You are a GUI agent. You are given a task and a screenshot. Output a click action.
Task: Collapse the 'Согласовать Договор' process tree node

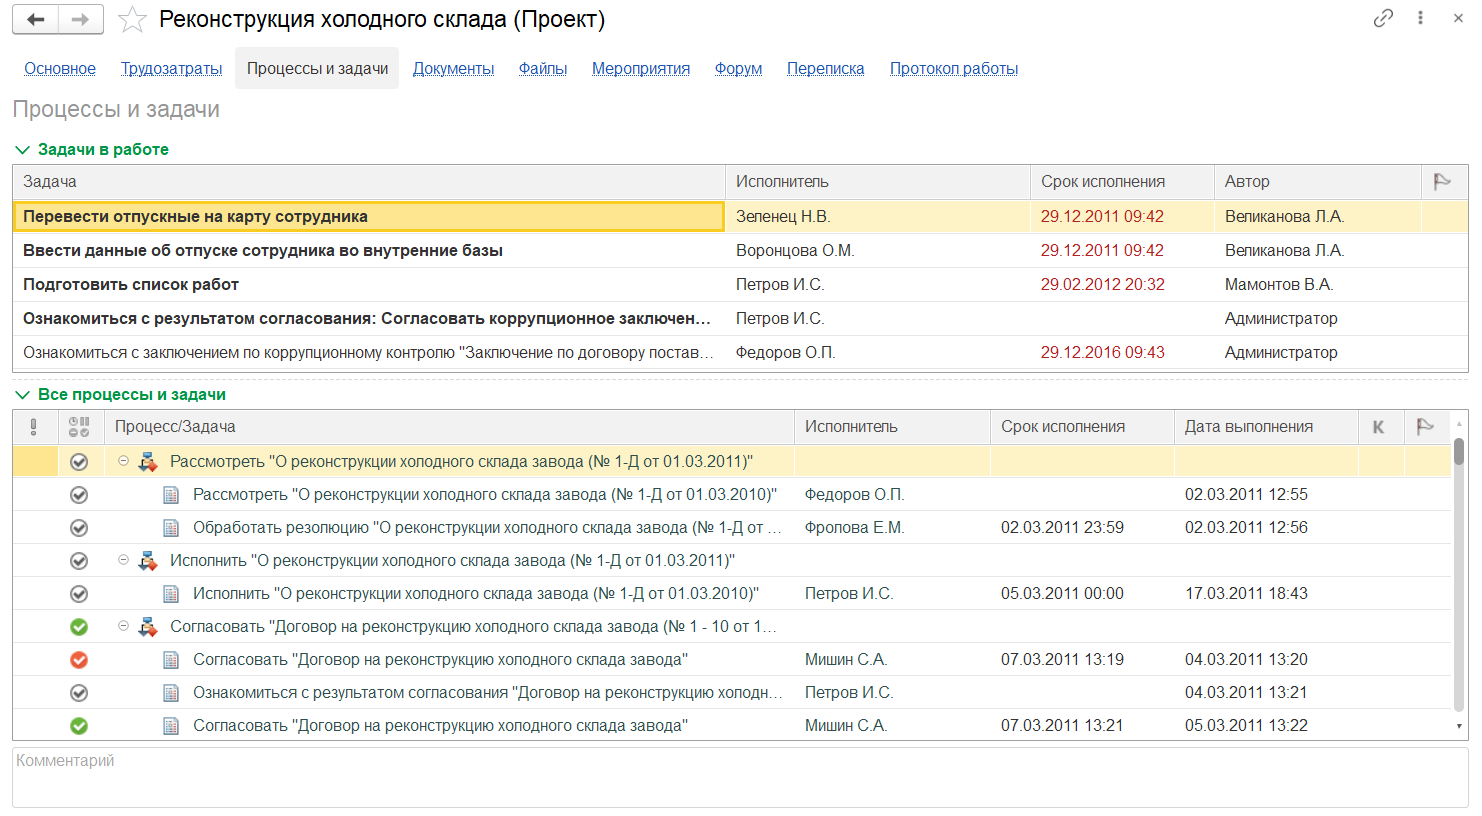[124, 626]
